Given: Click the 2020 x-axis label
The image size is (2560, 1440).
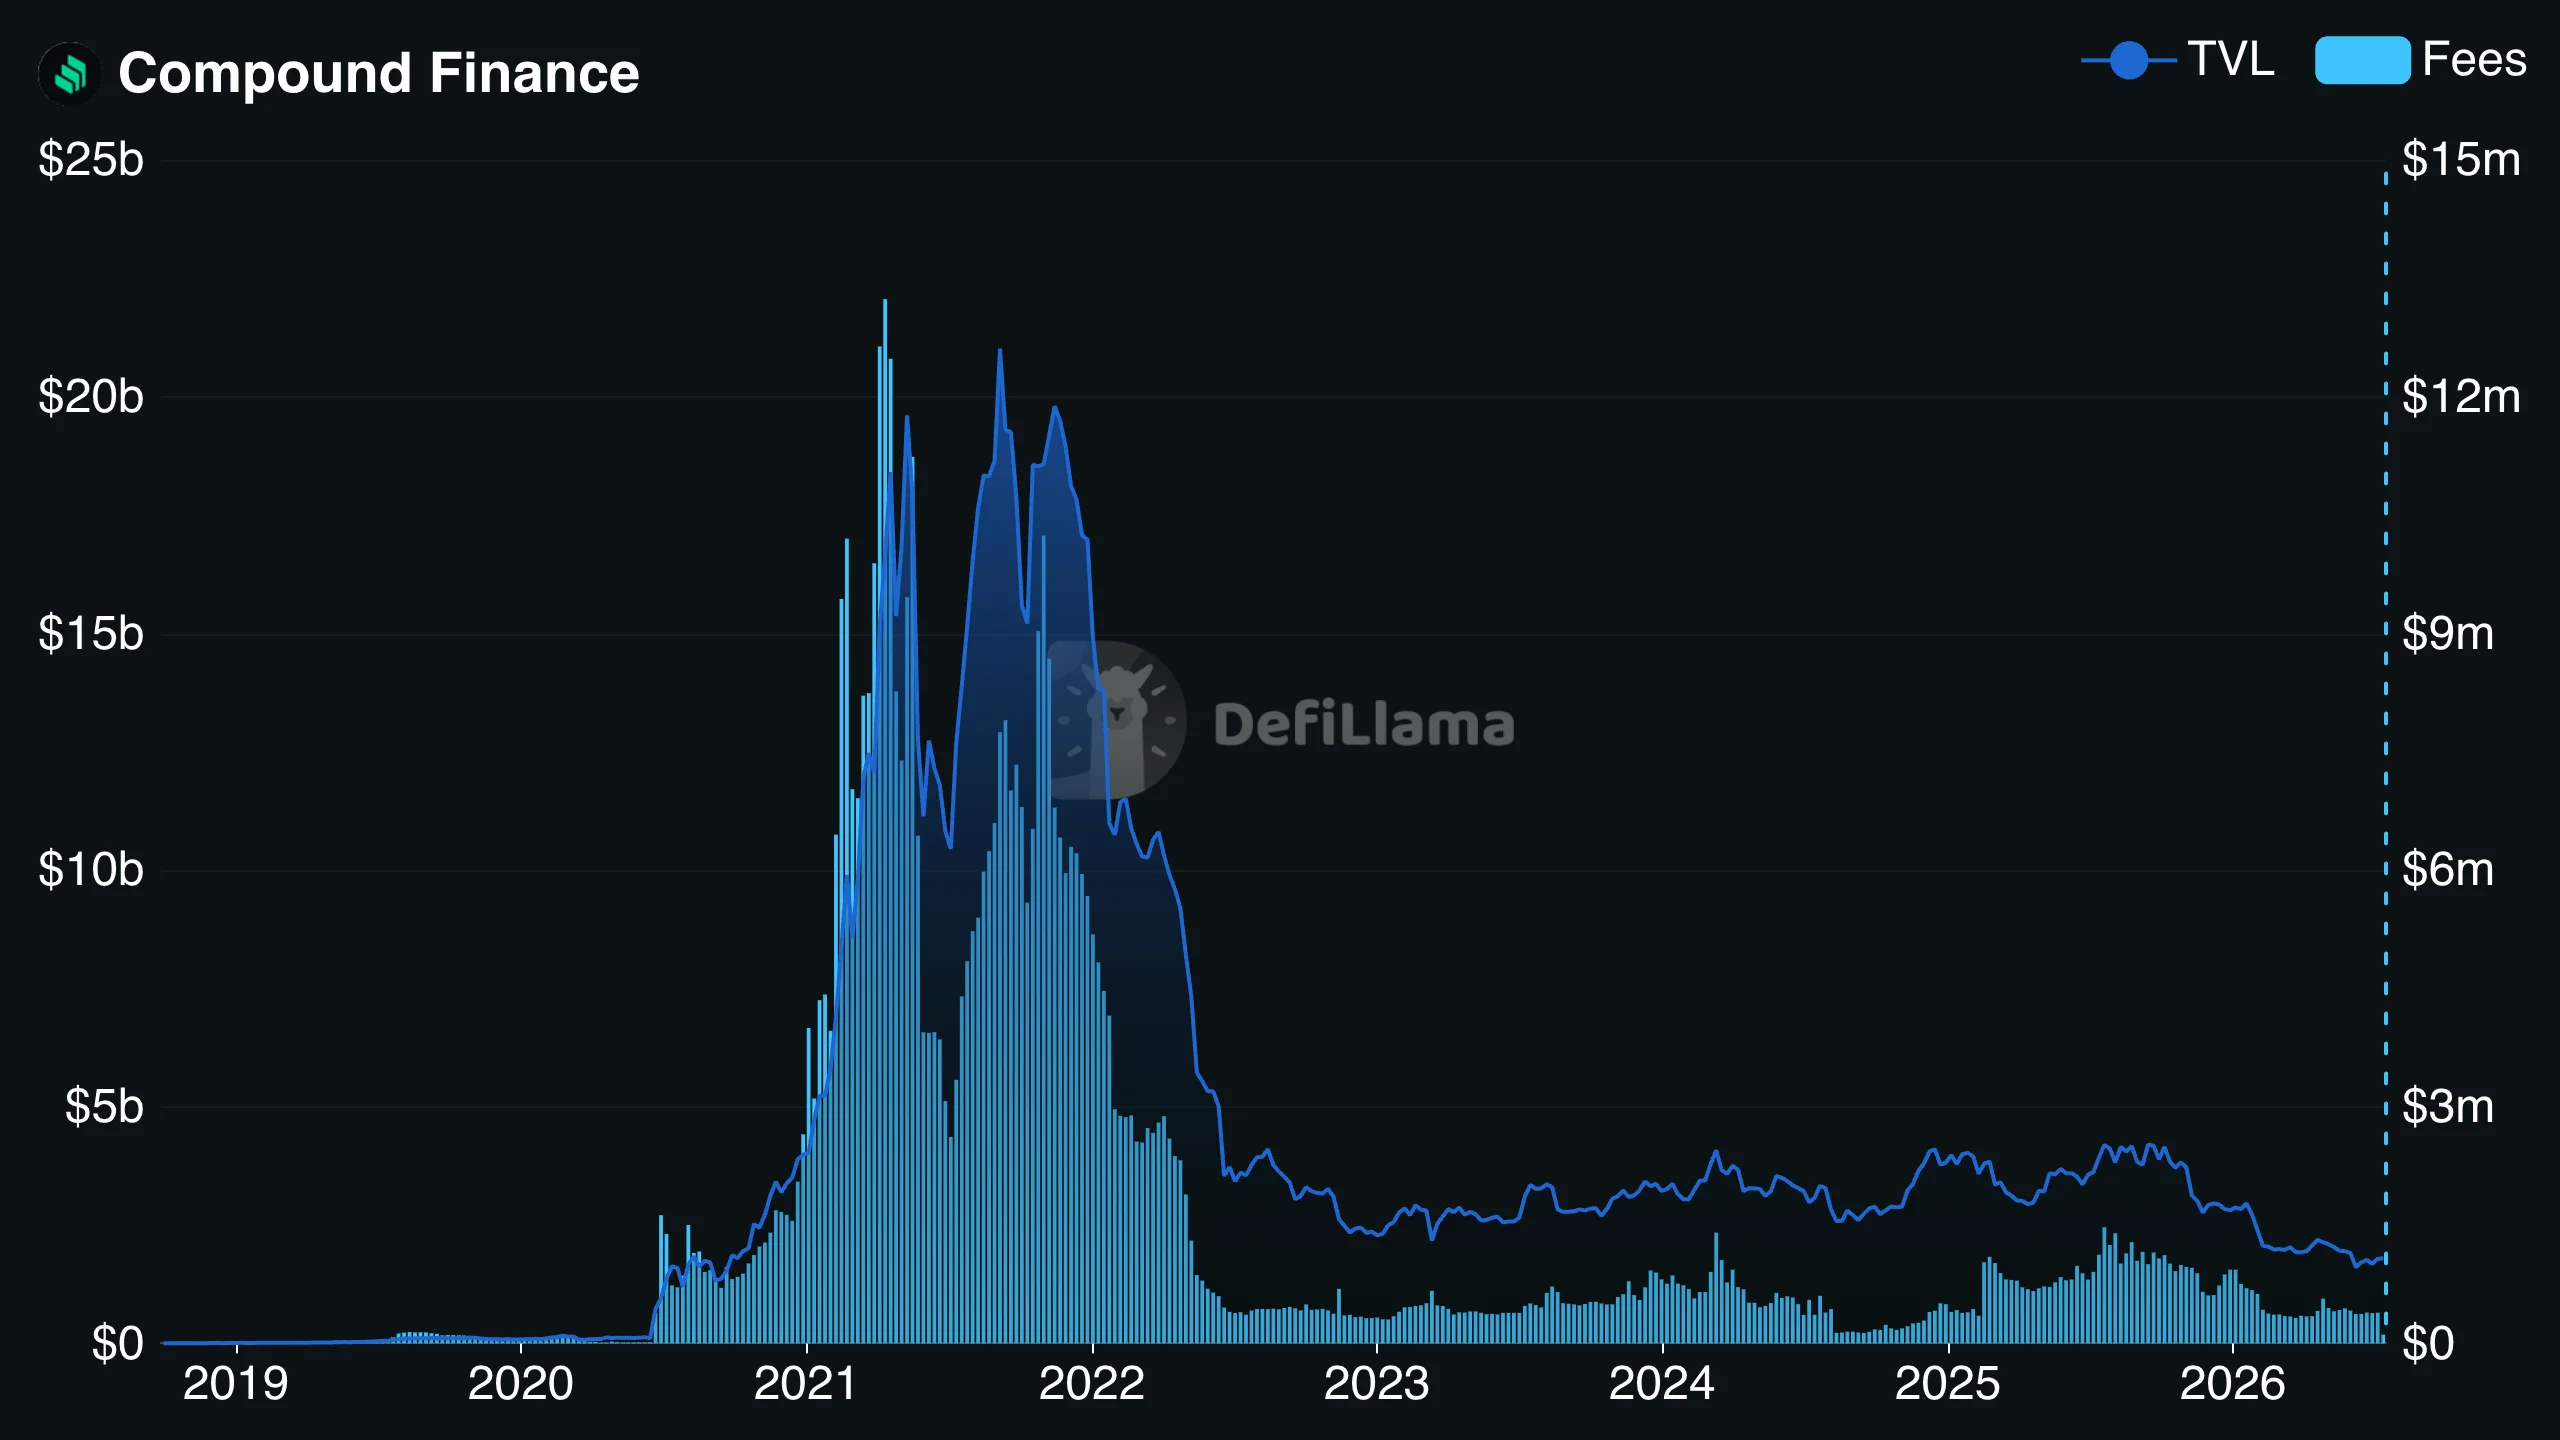Looking at the screenshot, I should (520, 1384).
